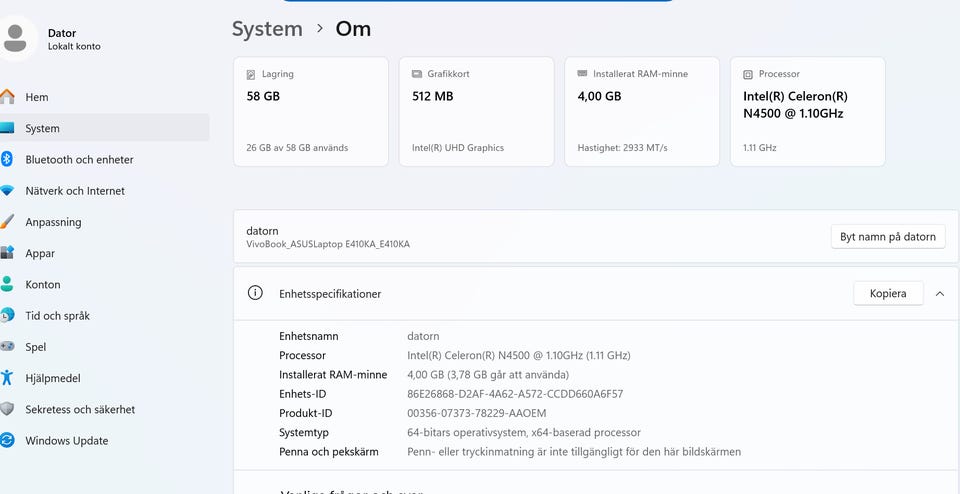Open the Spel settings page

pyautogui.click(x=36, y=347)
